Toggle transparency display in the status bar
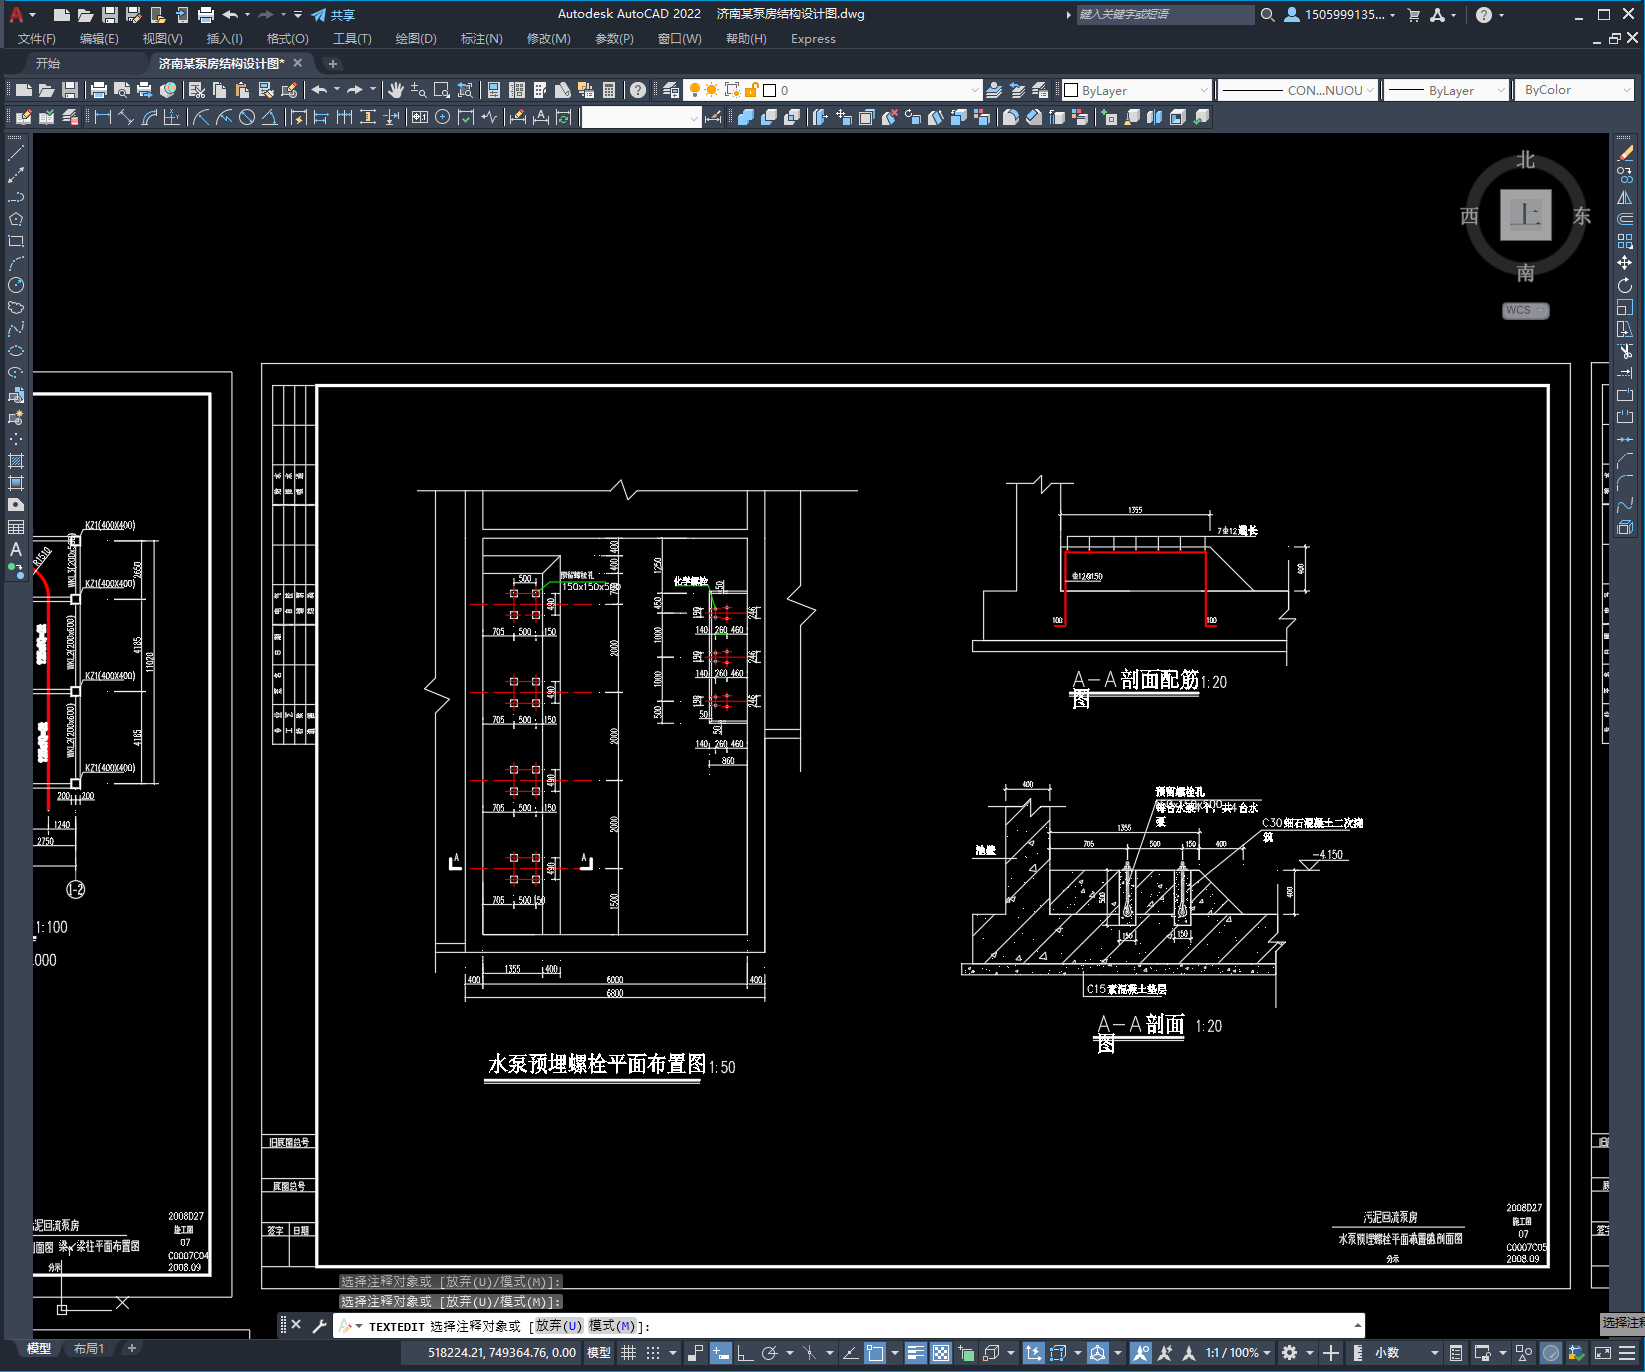 point(941,1353)
